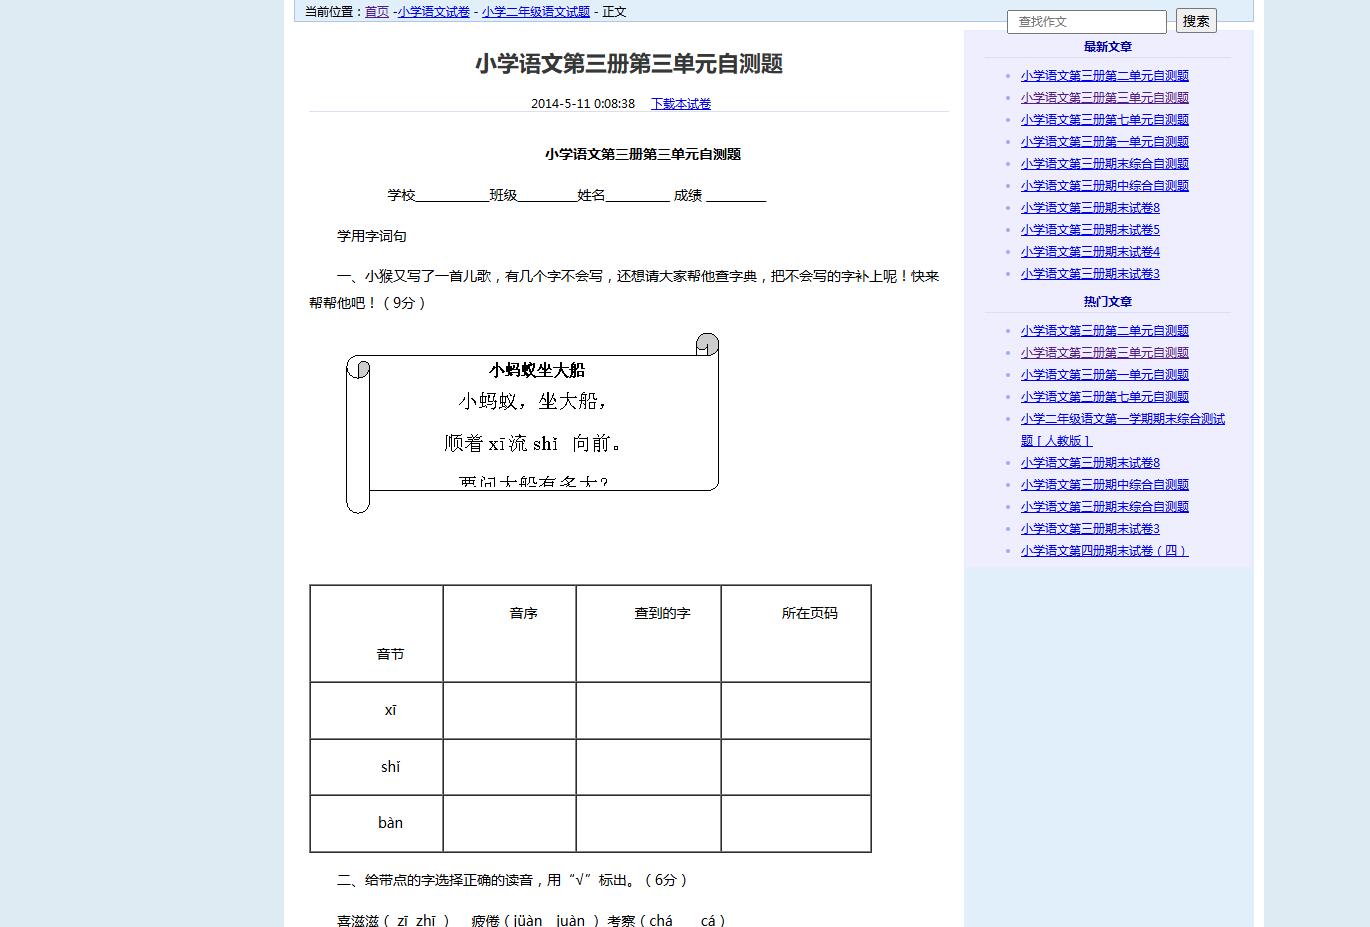The image size is (1370, 927).
Task: Open 第二单元自测题 under 最新文章
Action: [1105, 76]
